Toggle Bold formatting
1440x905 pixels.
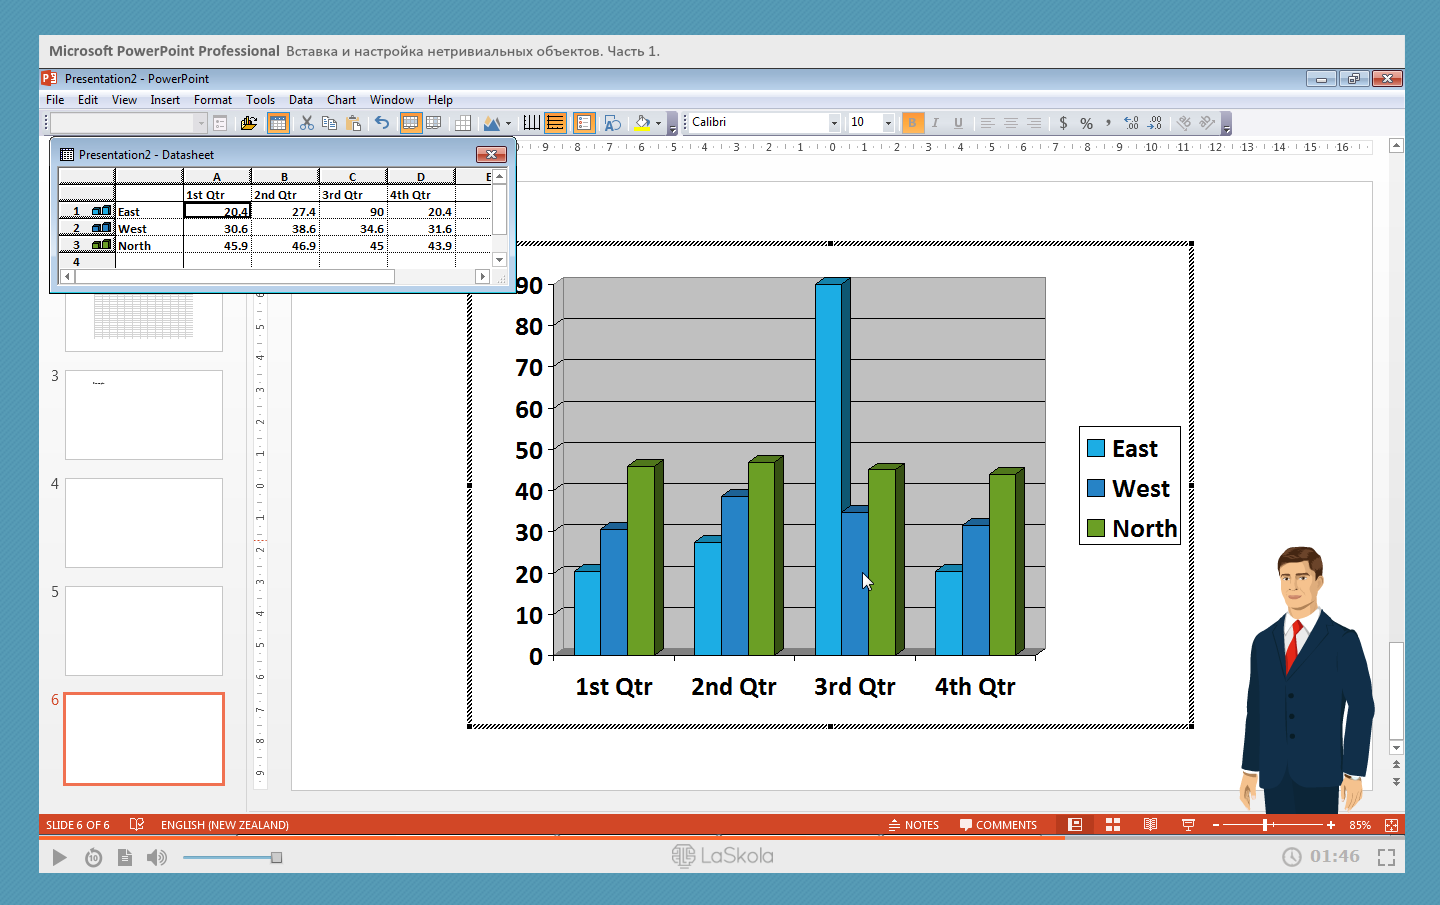point(912,123)
